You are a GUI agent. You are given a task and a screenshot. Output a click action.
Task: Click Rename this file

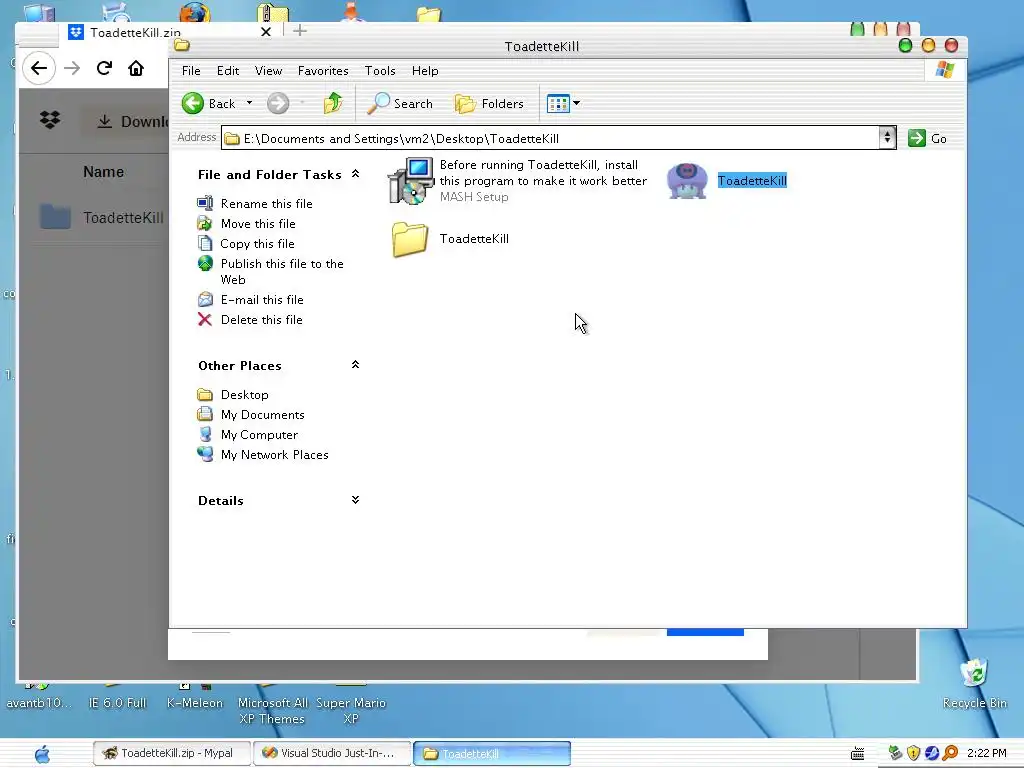pyautogui.click(x=266, y=204)
